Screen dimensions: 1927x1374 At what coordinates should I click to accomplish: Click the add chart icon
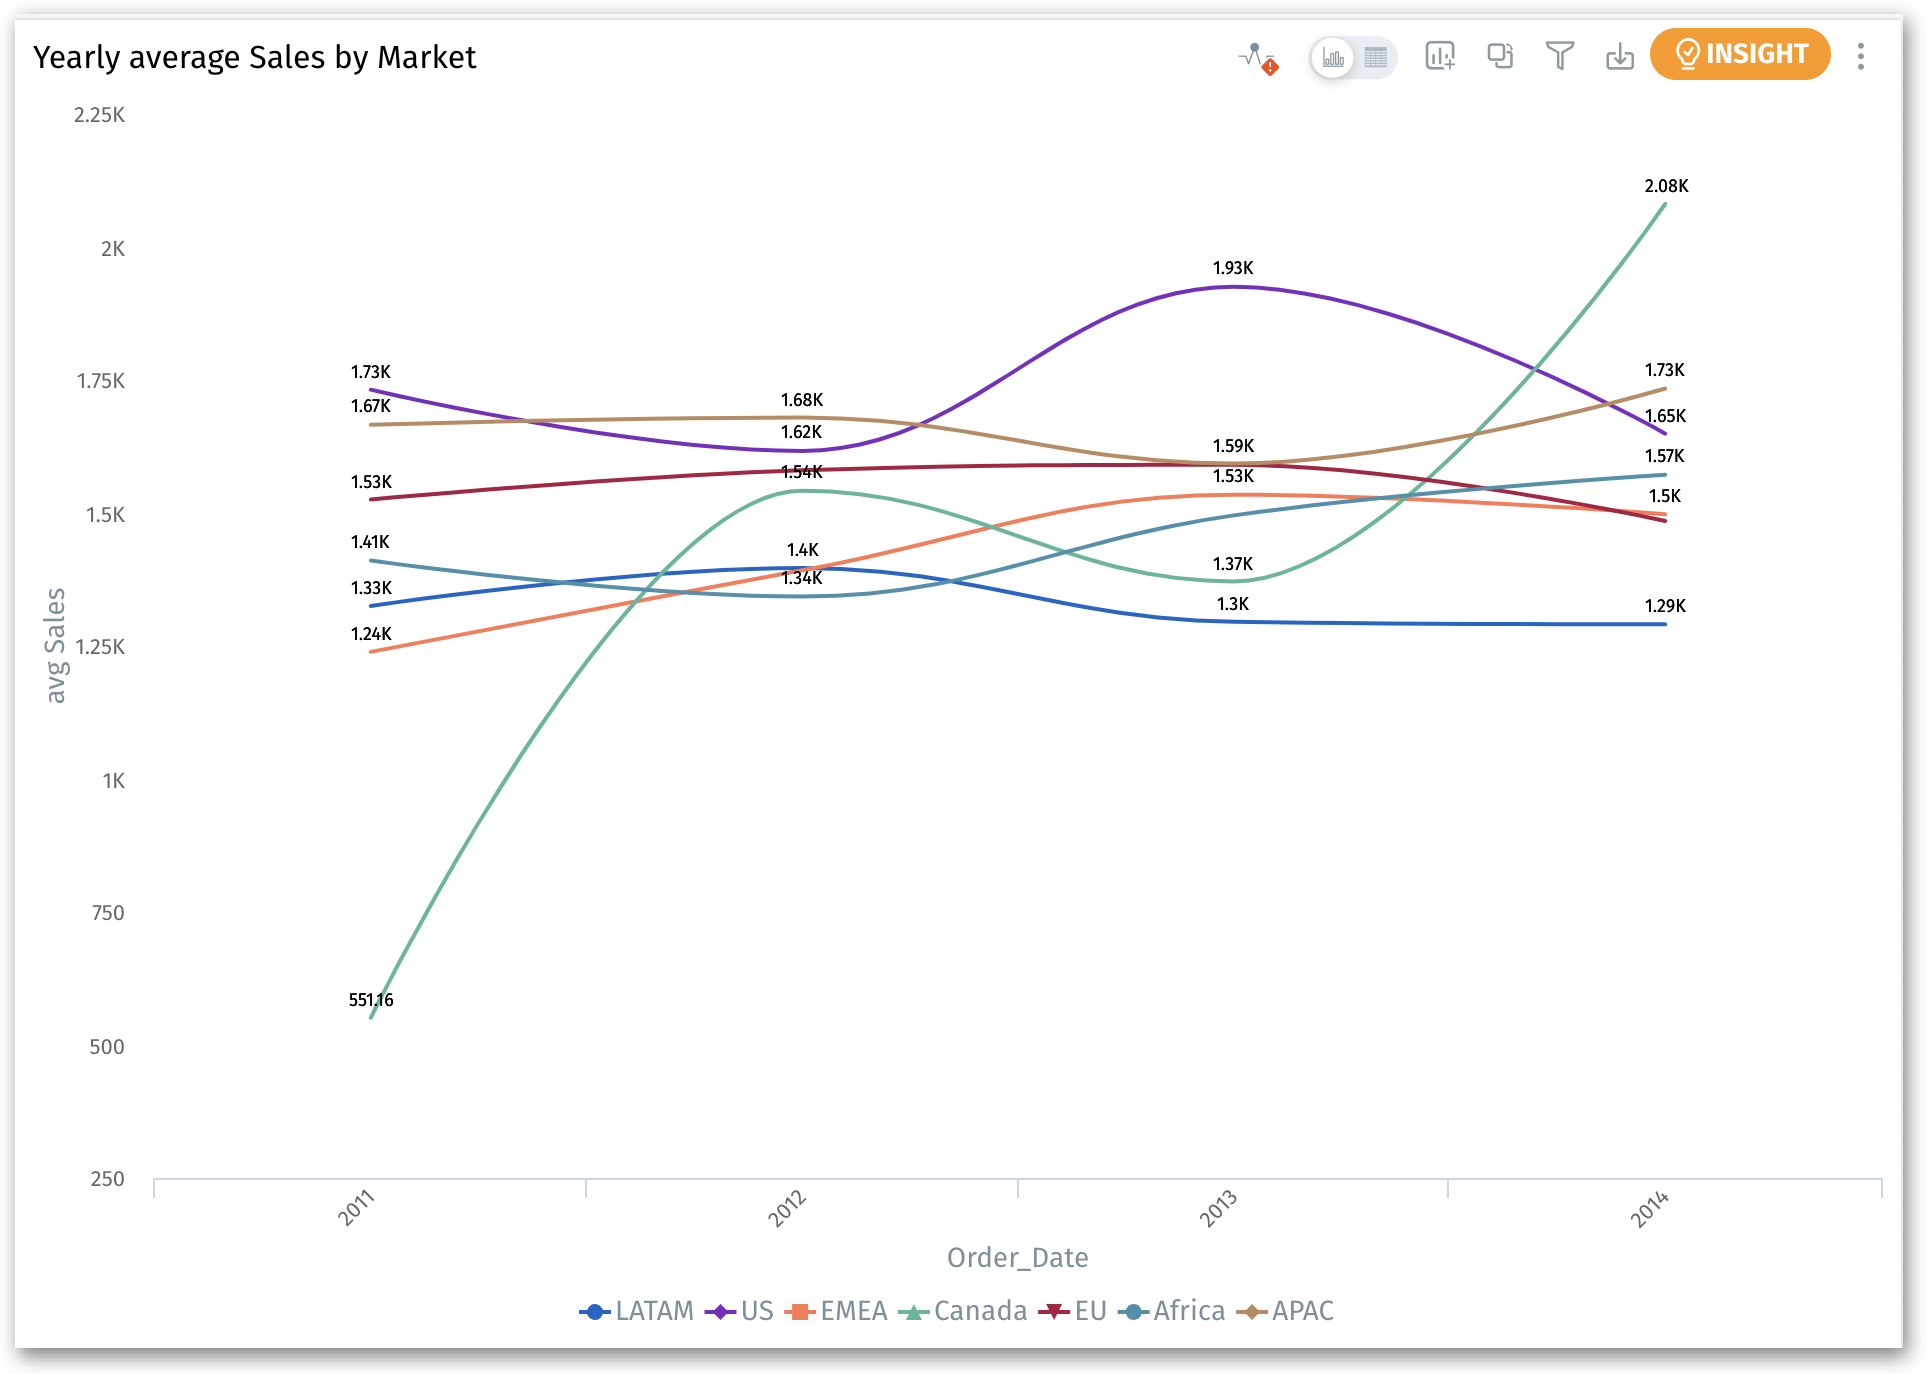[x=1440, y=56]
